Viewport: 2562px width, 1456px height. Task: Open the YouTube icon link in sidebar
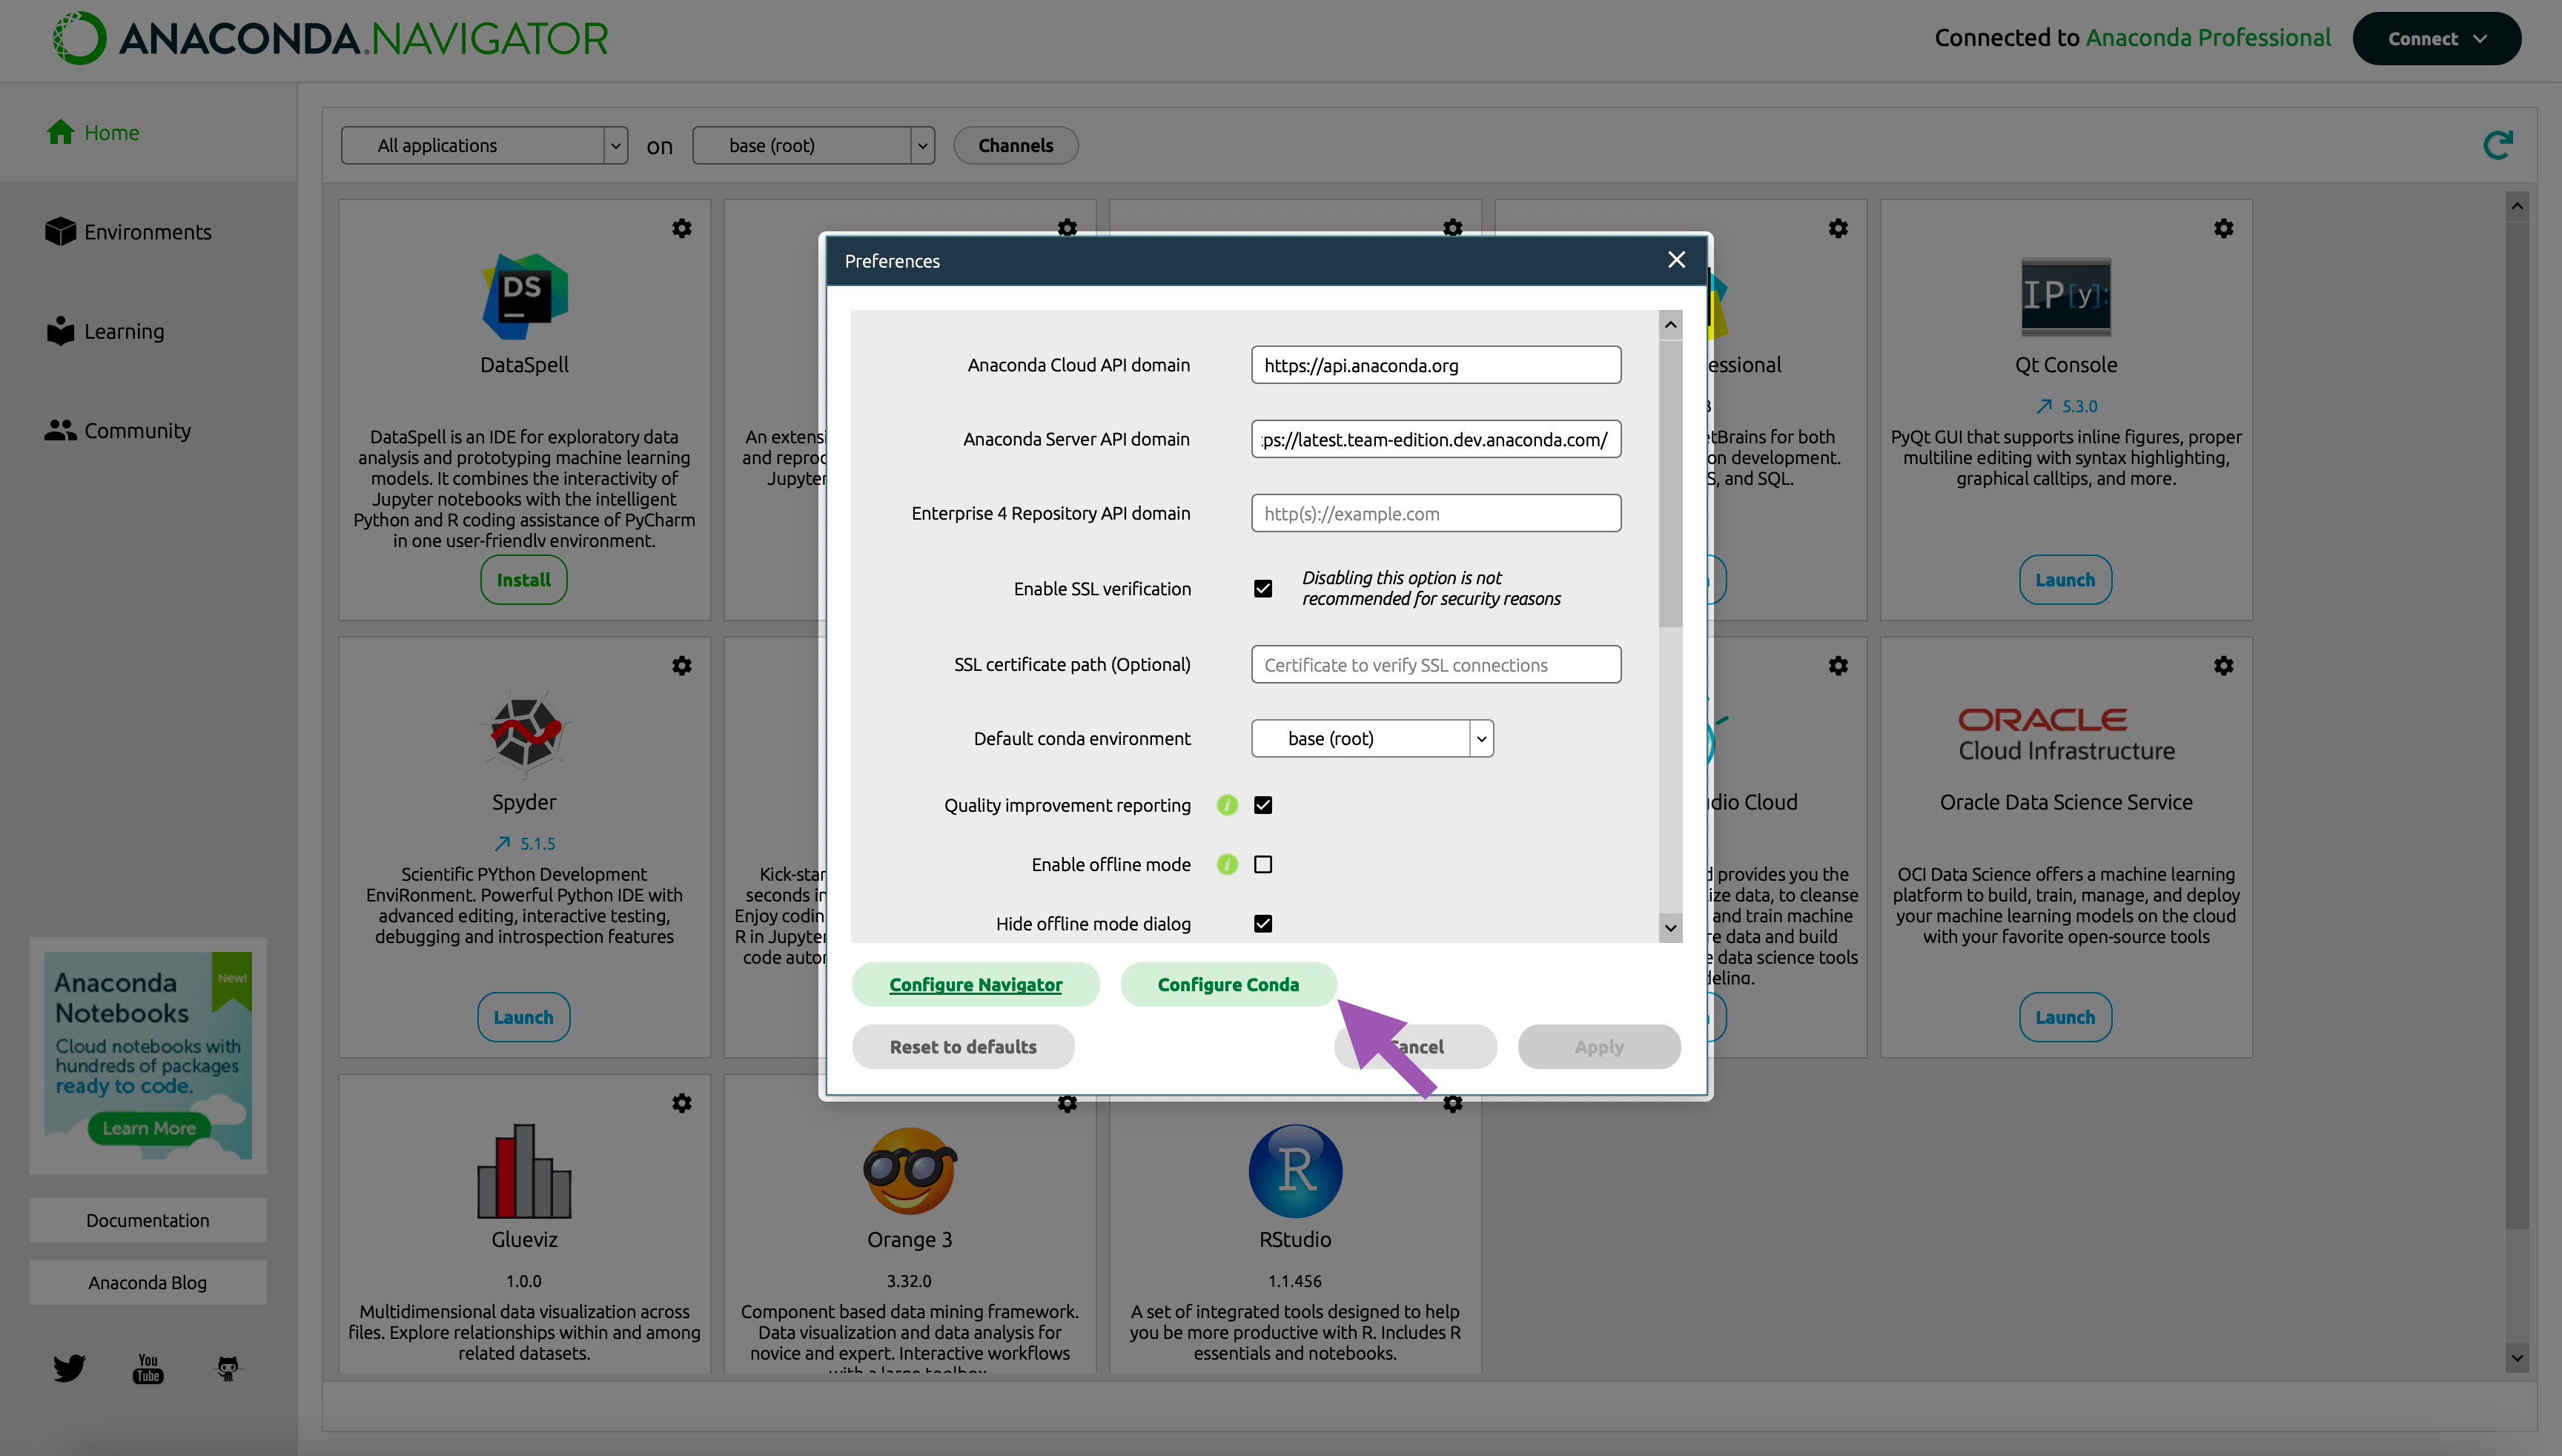(x=148, y=1368)
